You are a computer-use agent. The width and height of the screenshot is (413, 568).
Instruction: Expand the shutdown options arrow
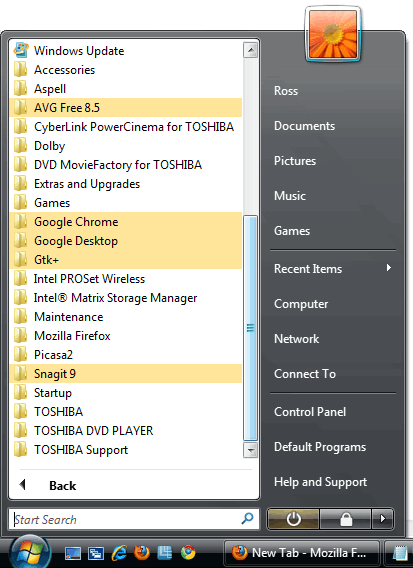[383, 519]
